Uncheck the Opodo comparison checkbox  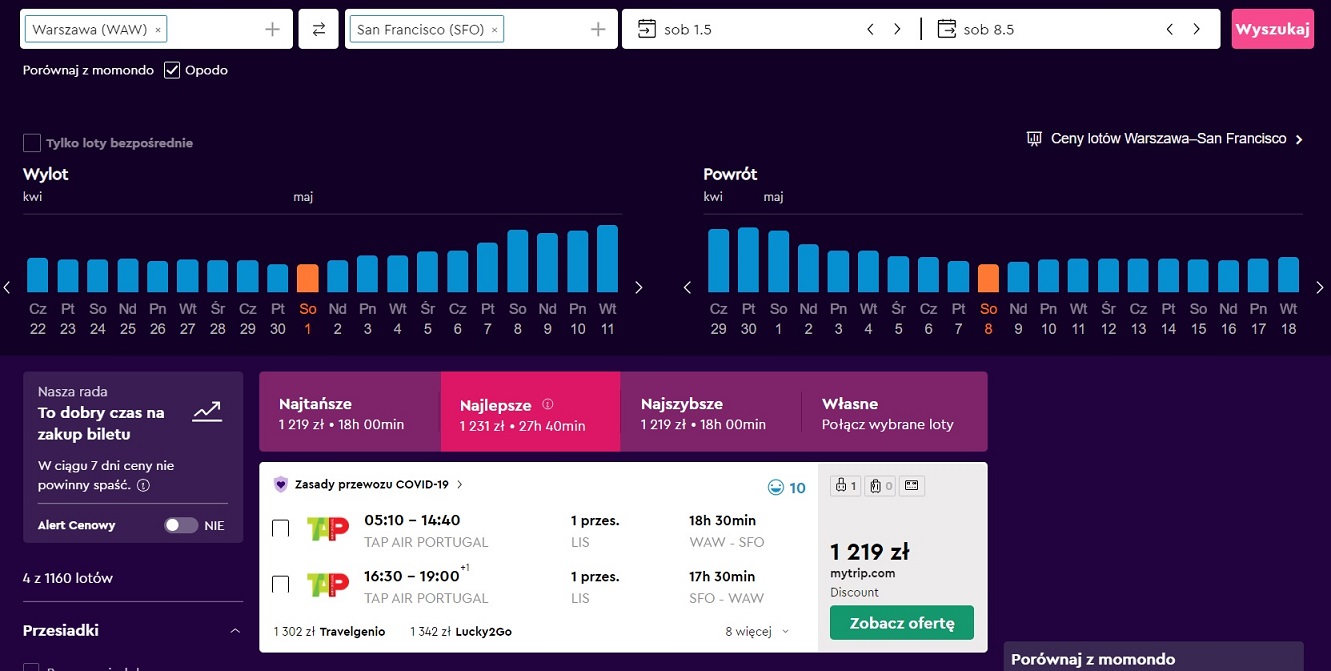[172, 70]
